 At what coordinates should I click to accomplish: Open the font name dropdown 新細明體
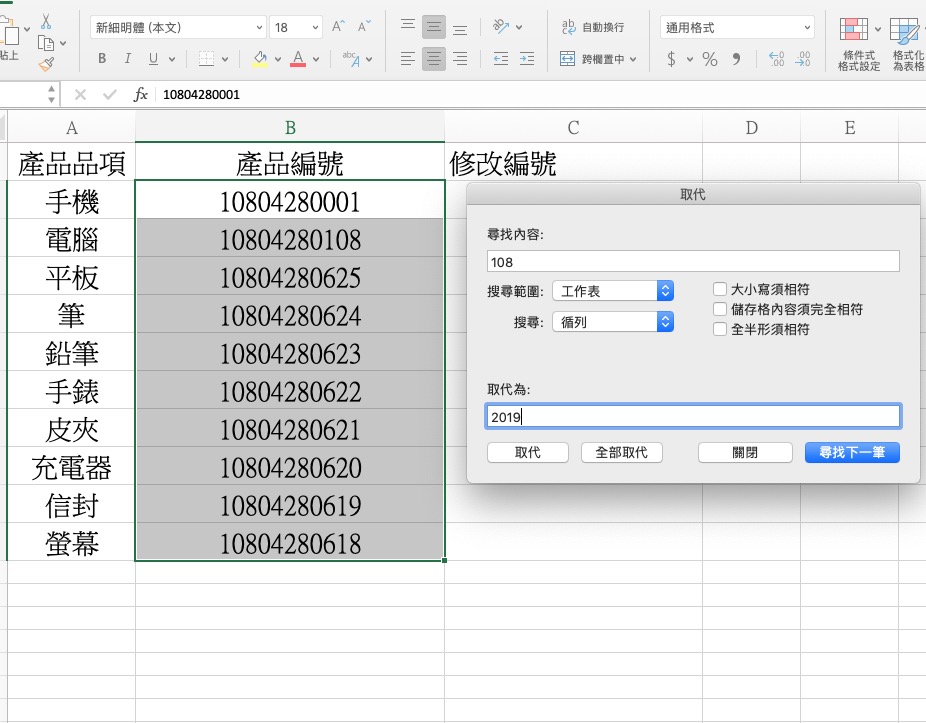coord(178,27)
